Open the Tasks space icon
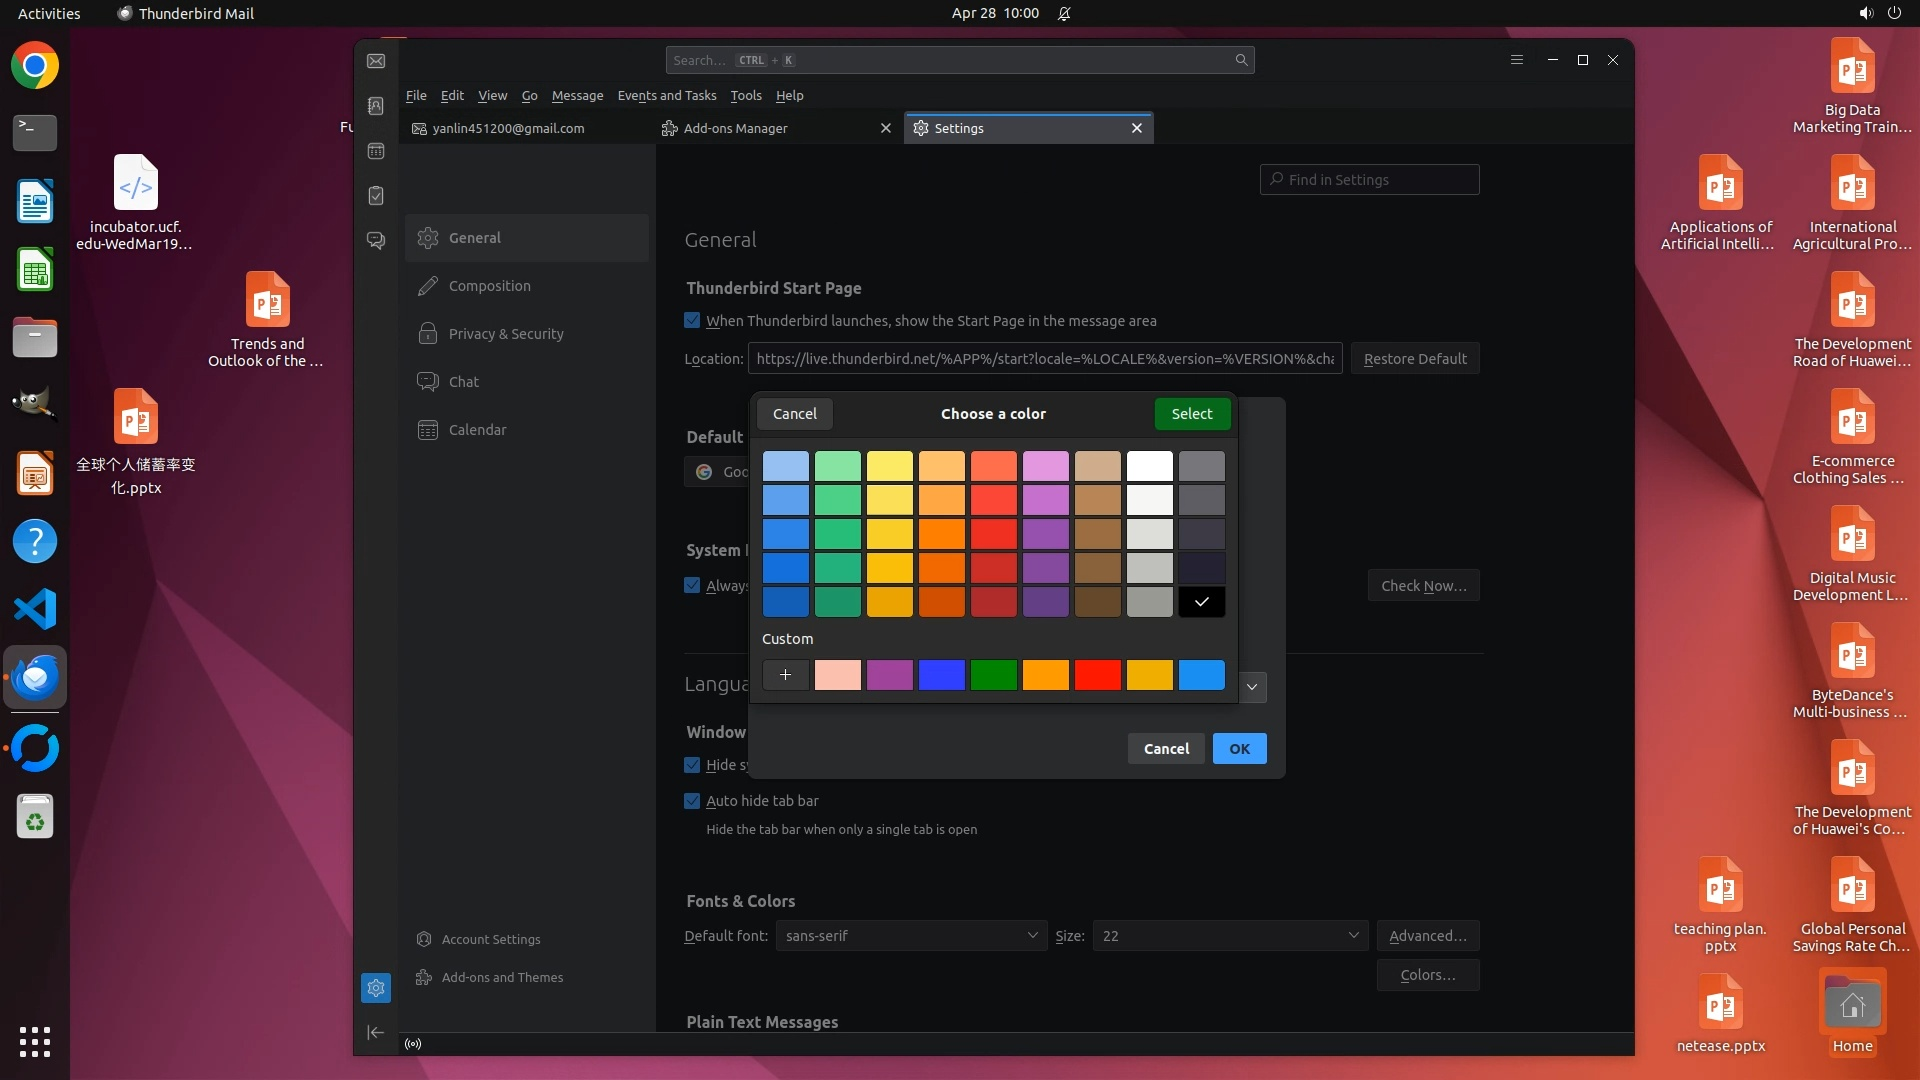 point(376,196)
